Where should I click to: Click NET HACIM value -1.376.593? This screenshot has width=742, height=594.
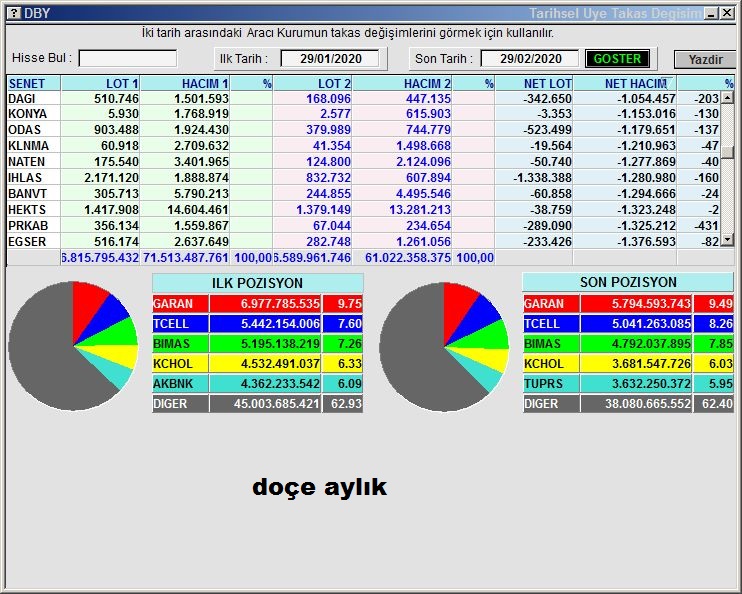pyautogui.click(x=646, y=242)
